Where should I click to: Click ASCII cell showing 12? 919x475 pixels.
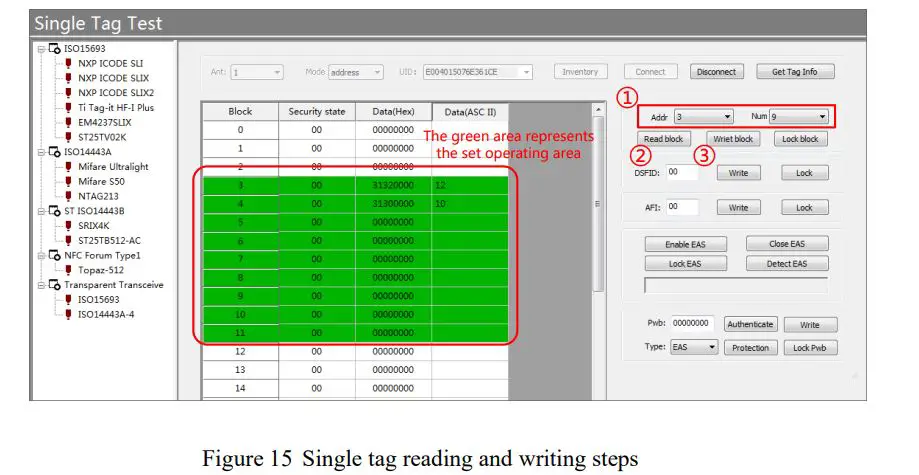[x=470, y=185]
